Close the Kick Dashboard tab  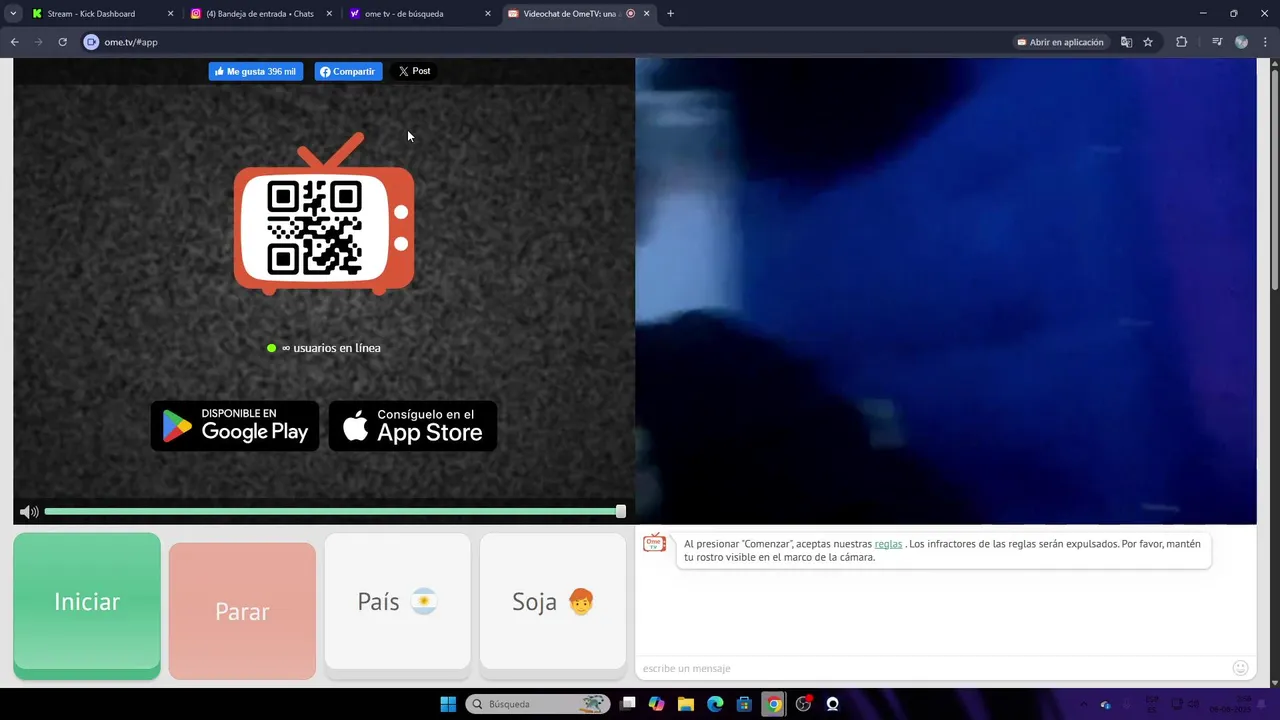click(170, 14)
